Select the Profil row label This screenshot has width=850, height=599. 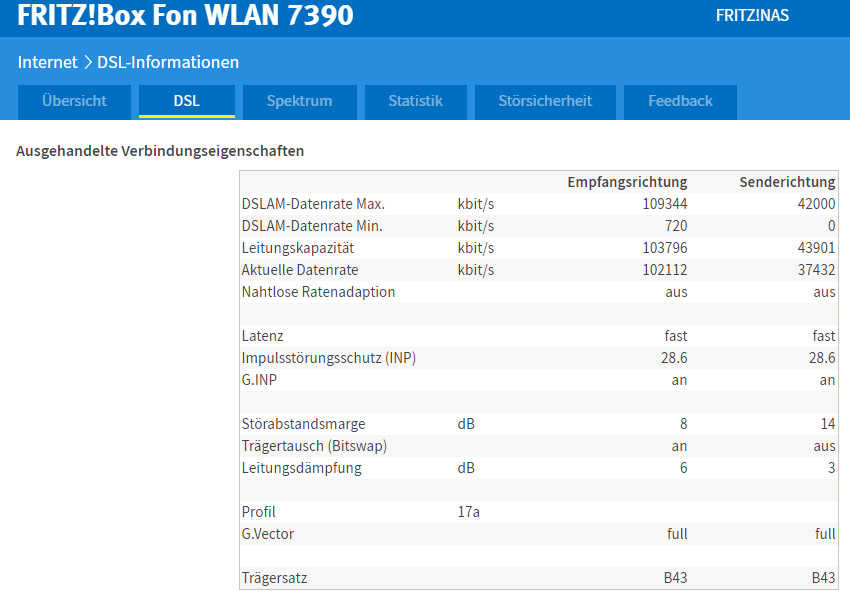(259, 512)
